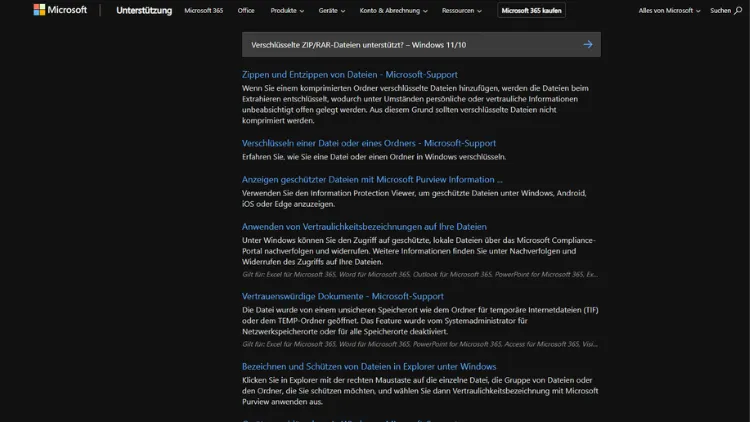Open the Microsoft logo home link
Viewport: 750px width, 422px height.
pyautogui.click(x=60, y=10)
